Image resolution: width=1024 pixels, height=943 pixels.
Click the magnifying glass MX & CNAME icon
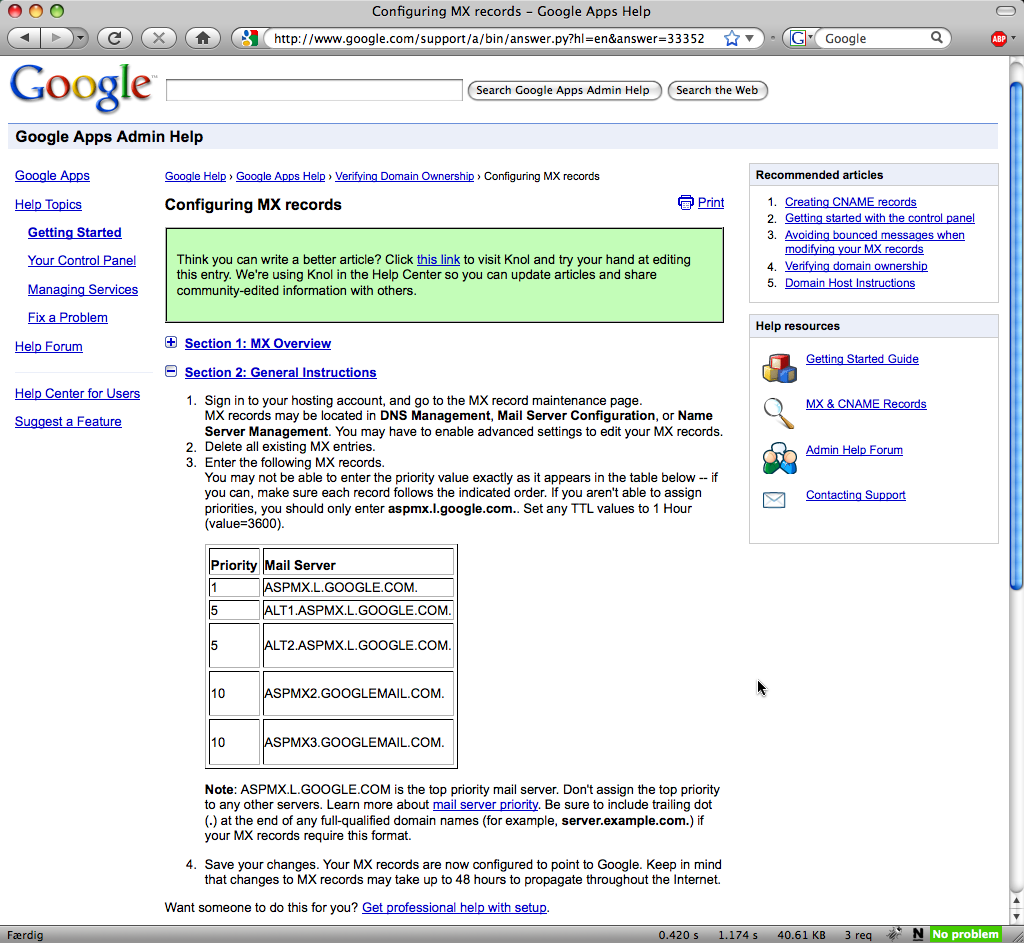tap(778, 413)
